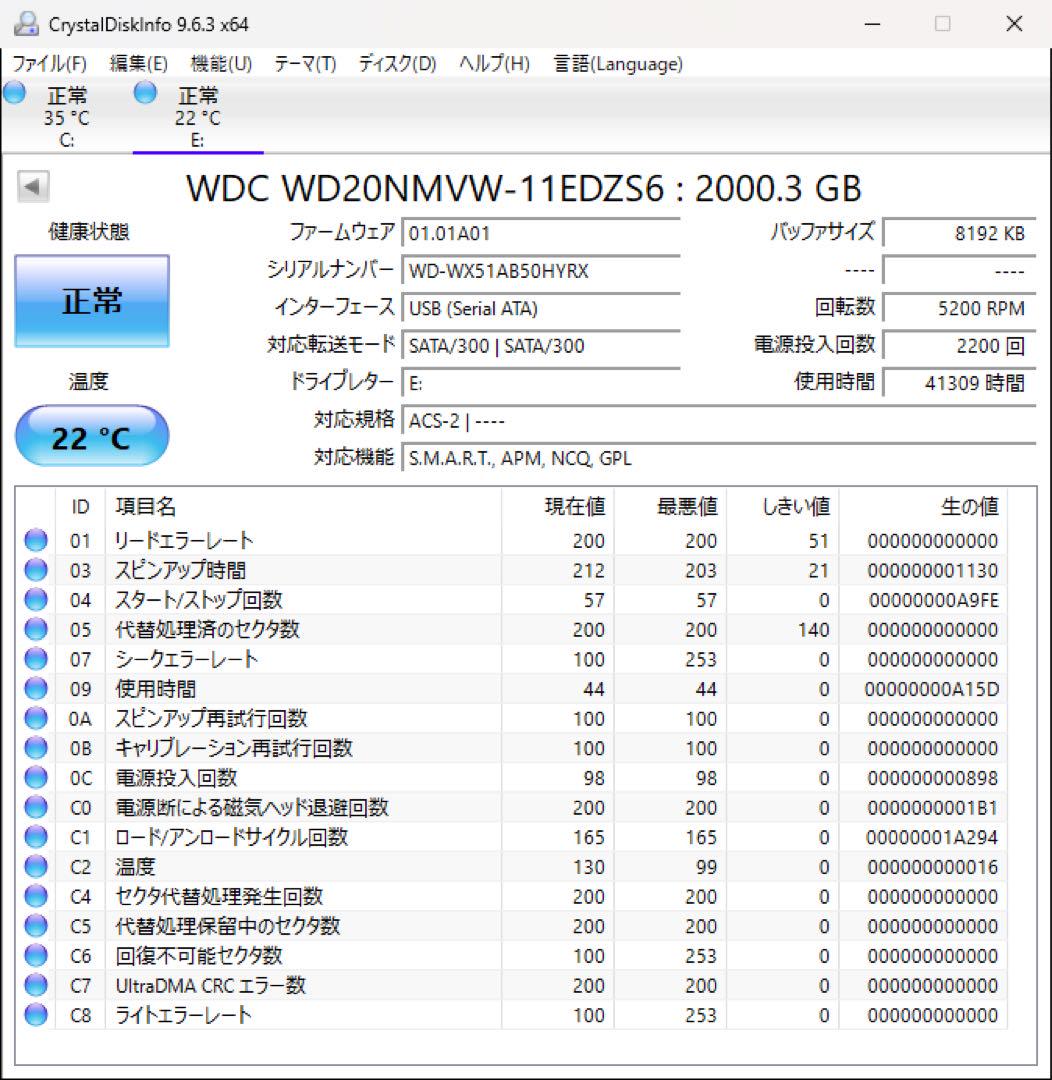Click the ドライブレター field showing E:
This screenshot has width=1052, height=1080.
(x=541, y=383)
